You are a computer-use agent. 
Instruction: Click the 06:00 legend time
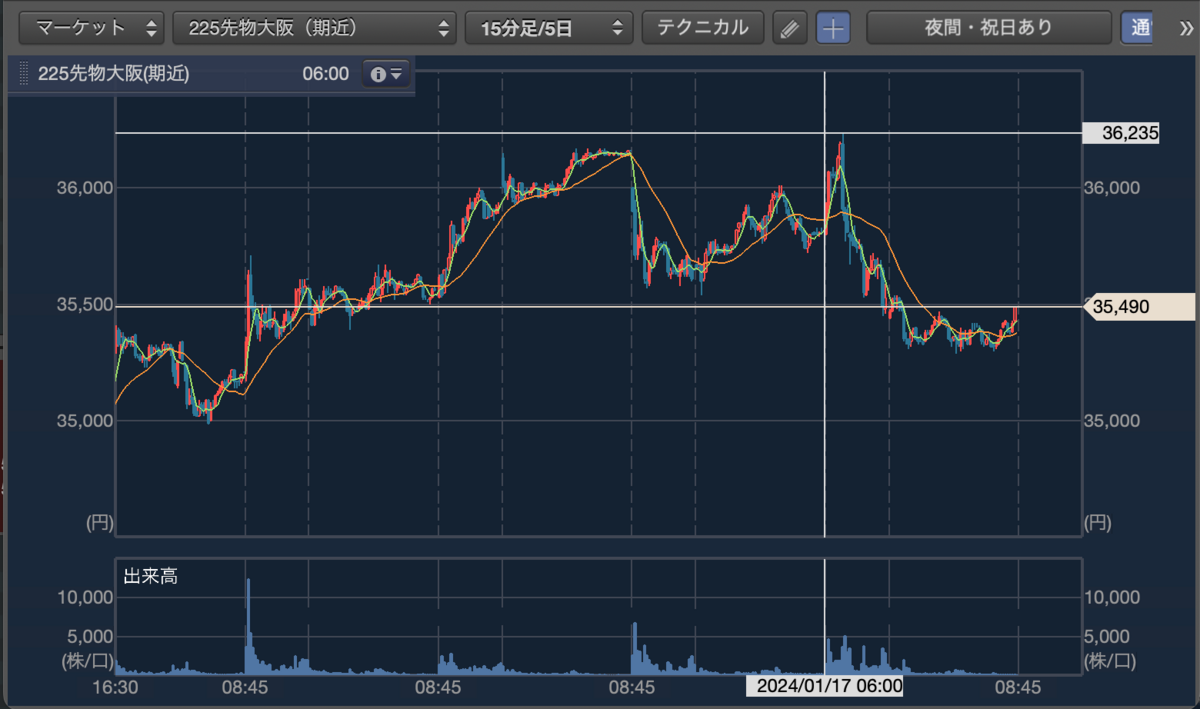pos(325,74)
